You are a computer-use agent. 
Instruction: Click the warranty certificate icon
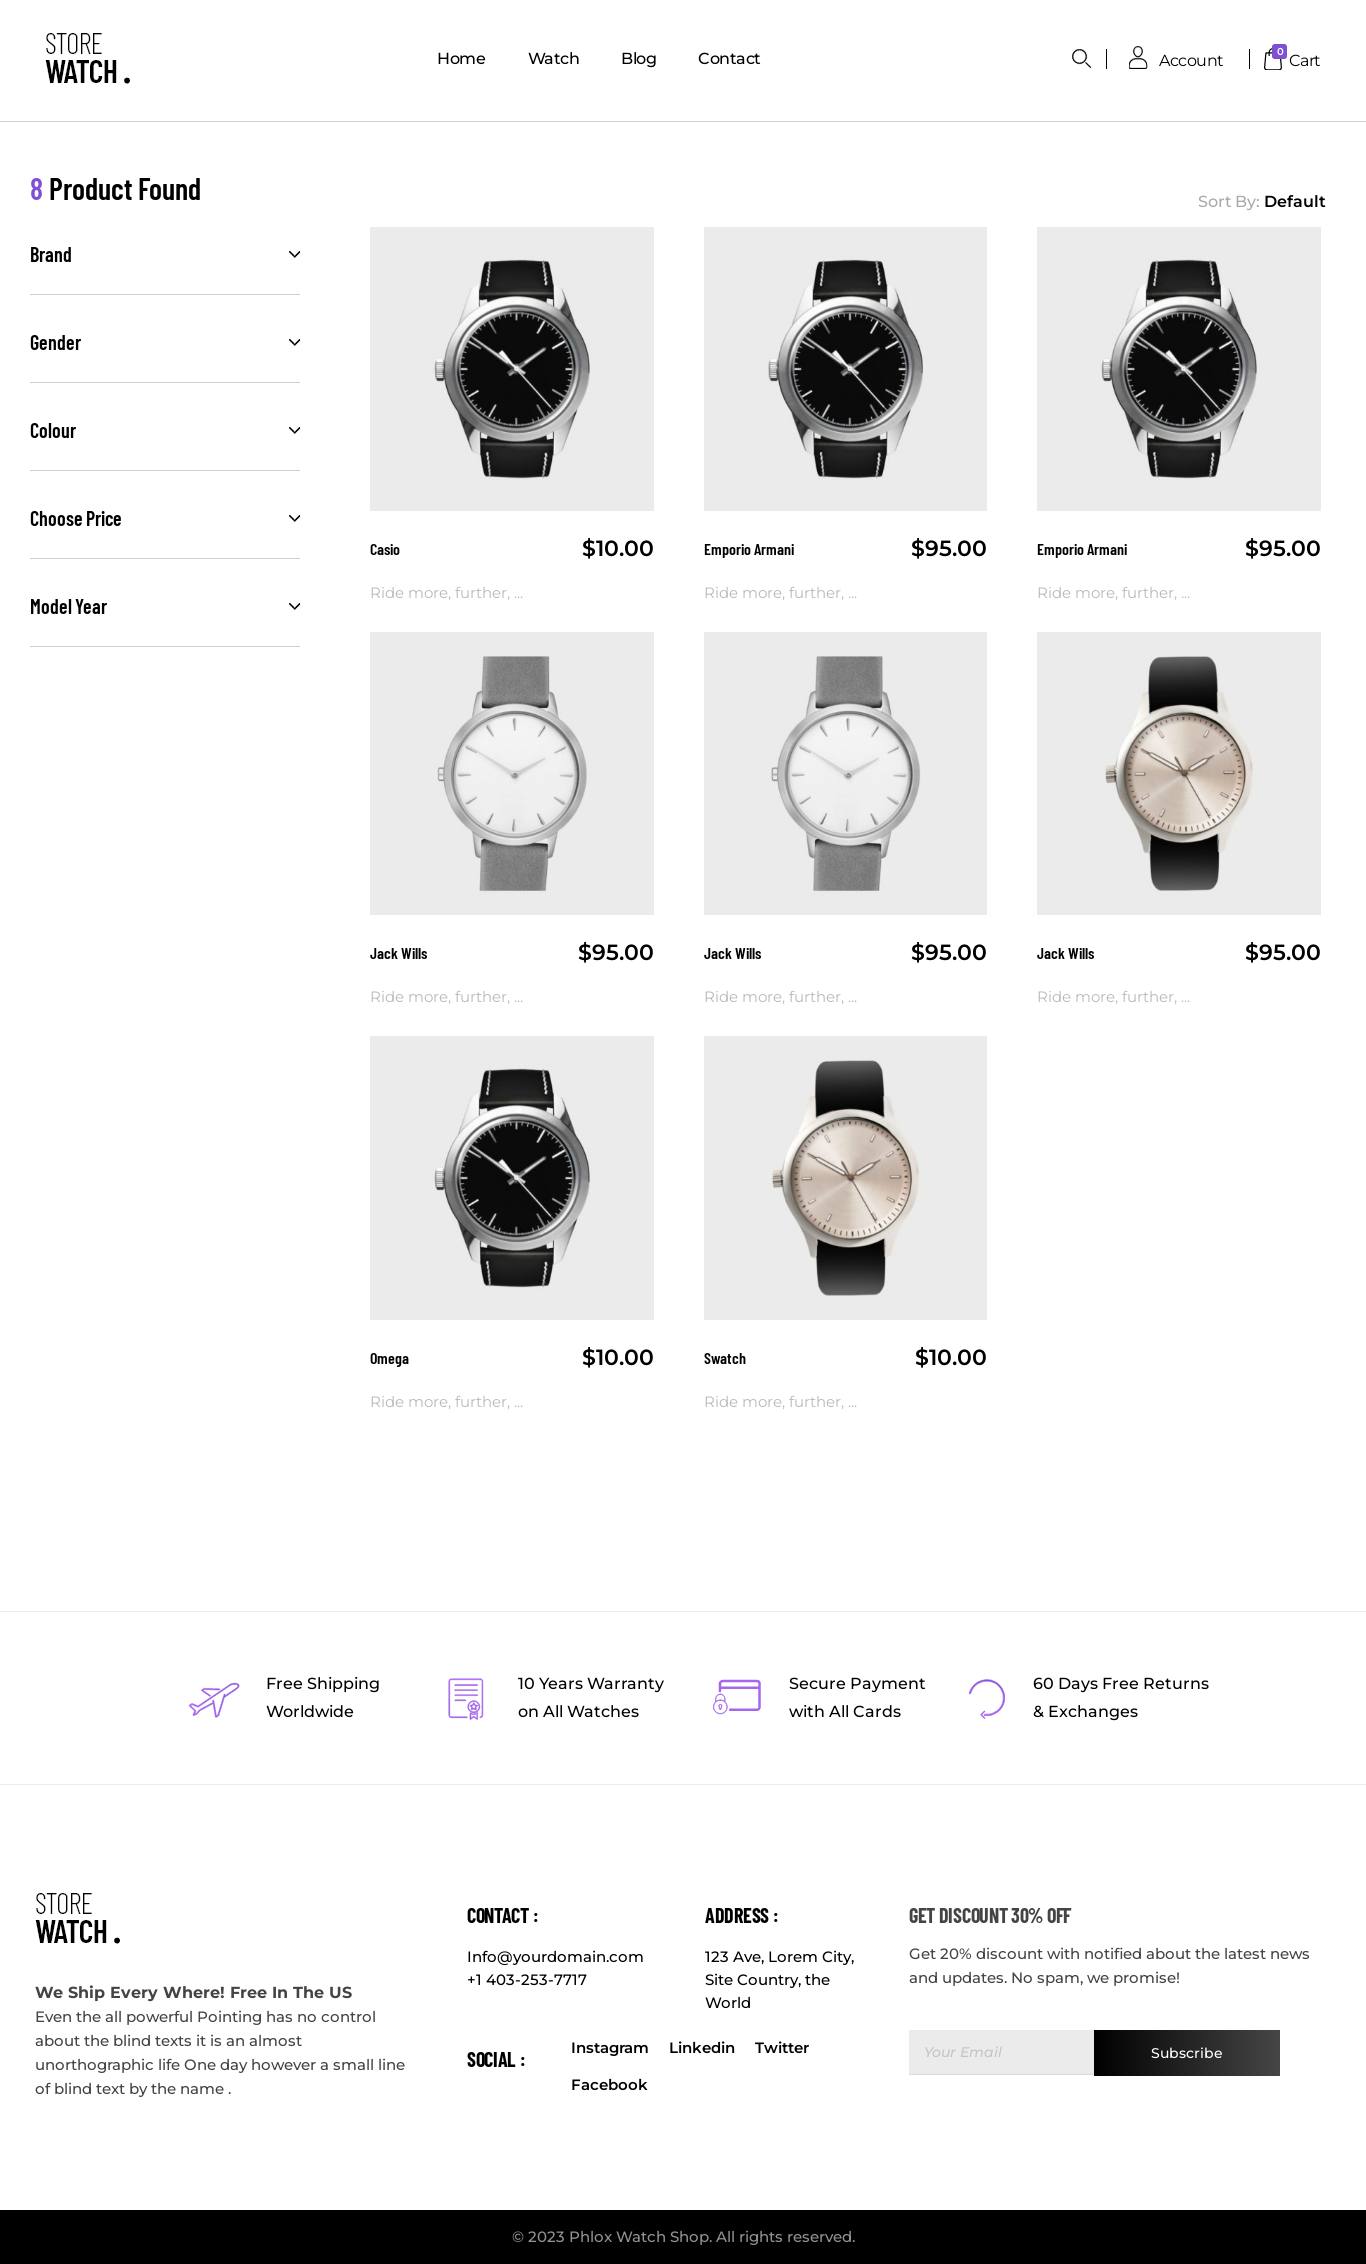coord(466,1698)
